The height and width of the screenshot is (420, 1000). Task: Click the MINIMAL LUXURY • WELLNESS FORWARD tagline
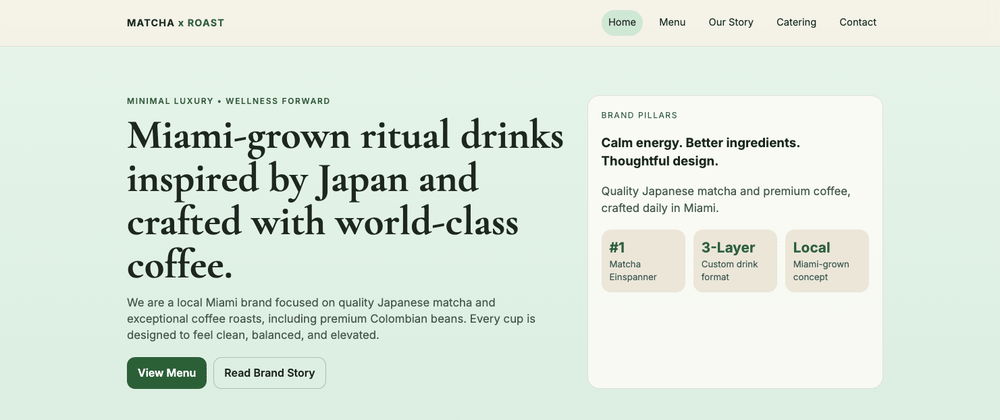(228, 101)
